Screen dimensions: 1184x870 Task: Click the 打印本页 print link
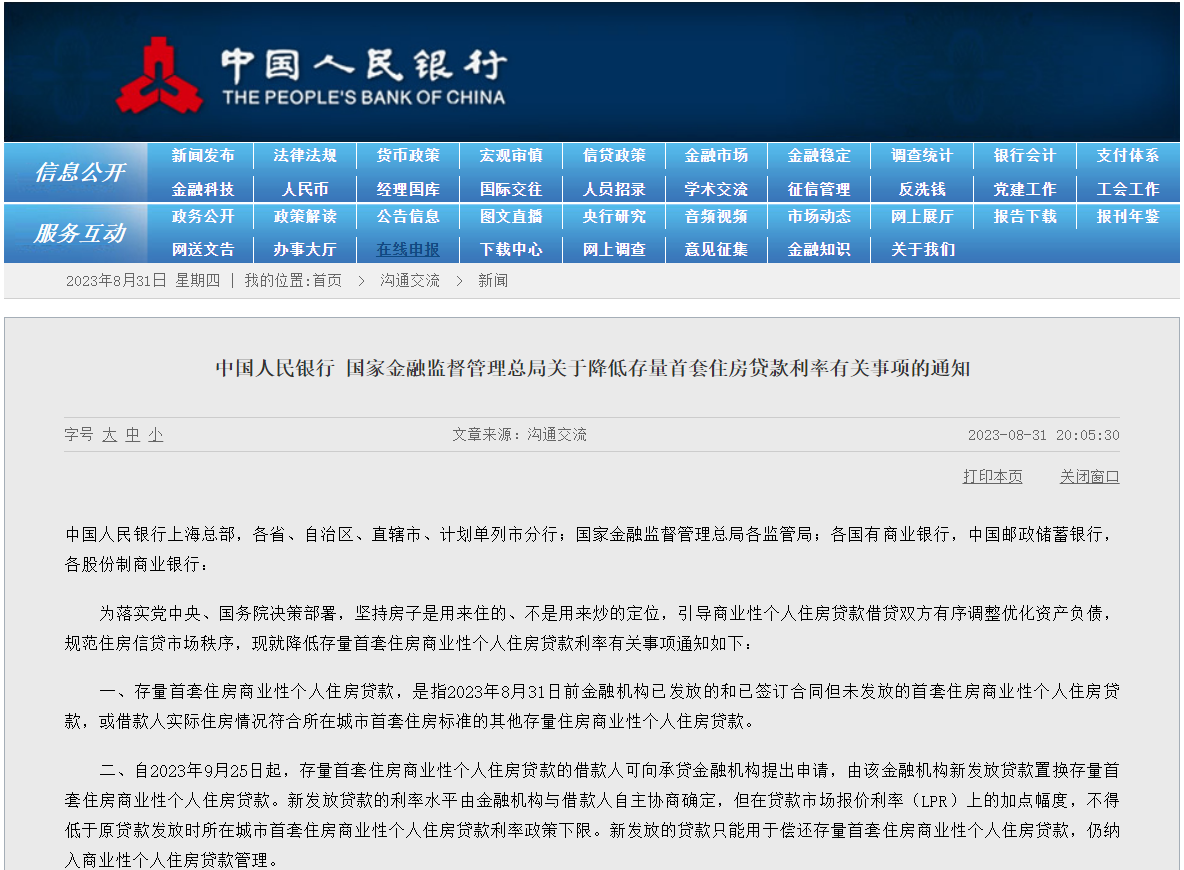(992, 477)
